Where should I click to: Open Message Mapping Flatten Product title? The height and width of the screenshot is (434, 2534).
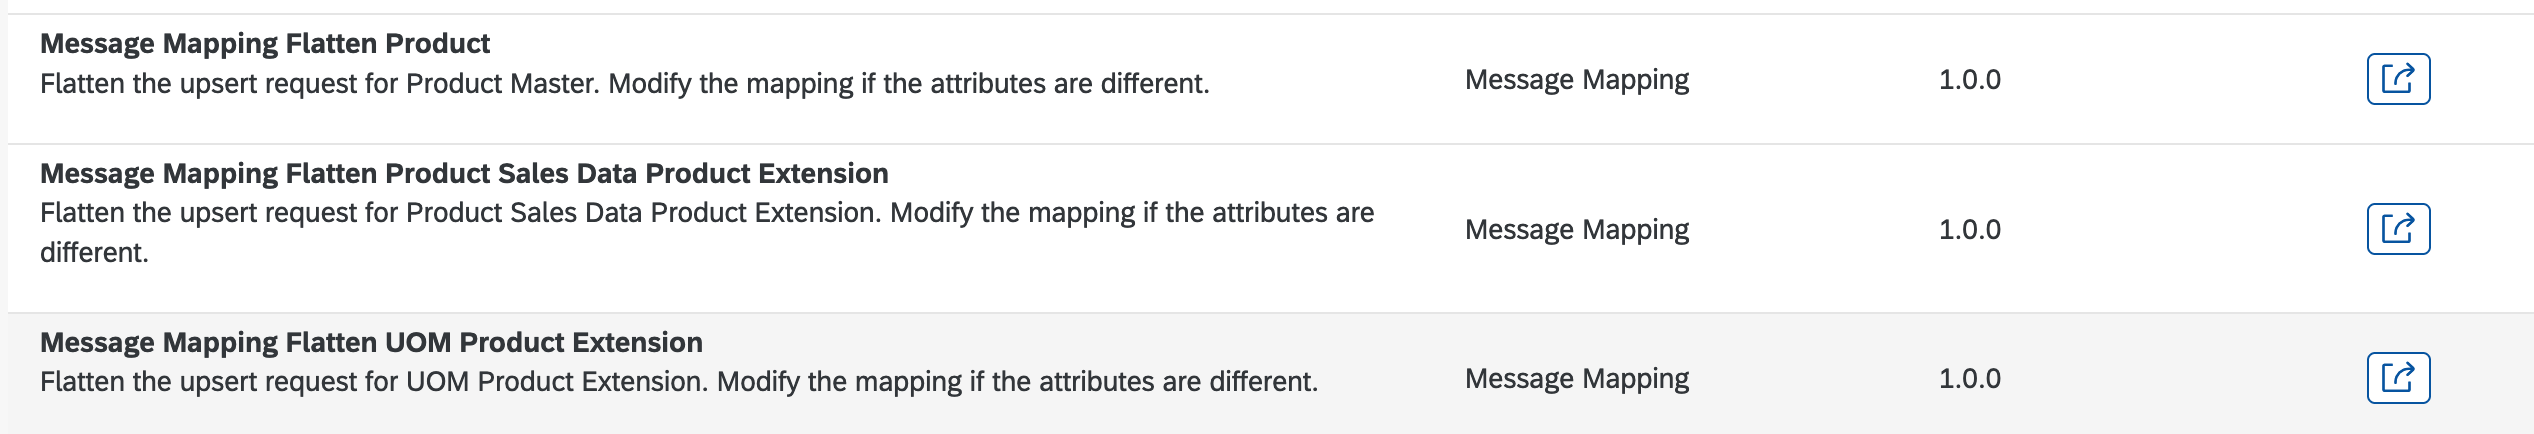(265, 44)
